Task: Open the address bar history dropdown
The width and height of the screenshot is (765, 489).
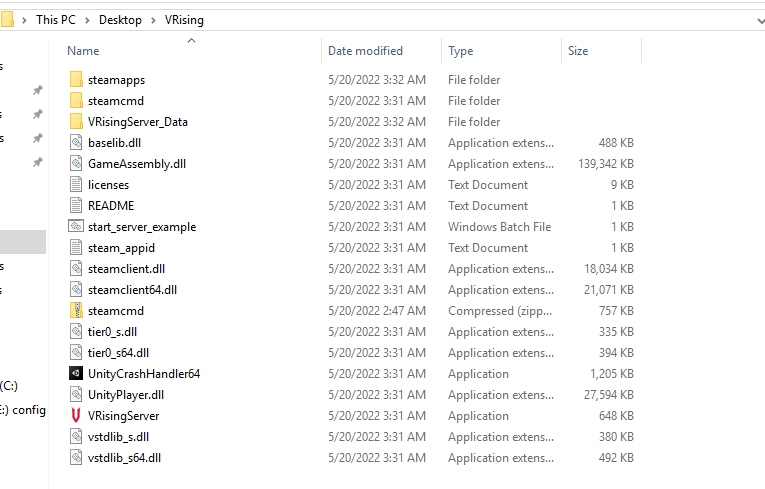Action: click(x=761, y=20)
